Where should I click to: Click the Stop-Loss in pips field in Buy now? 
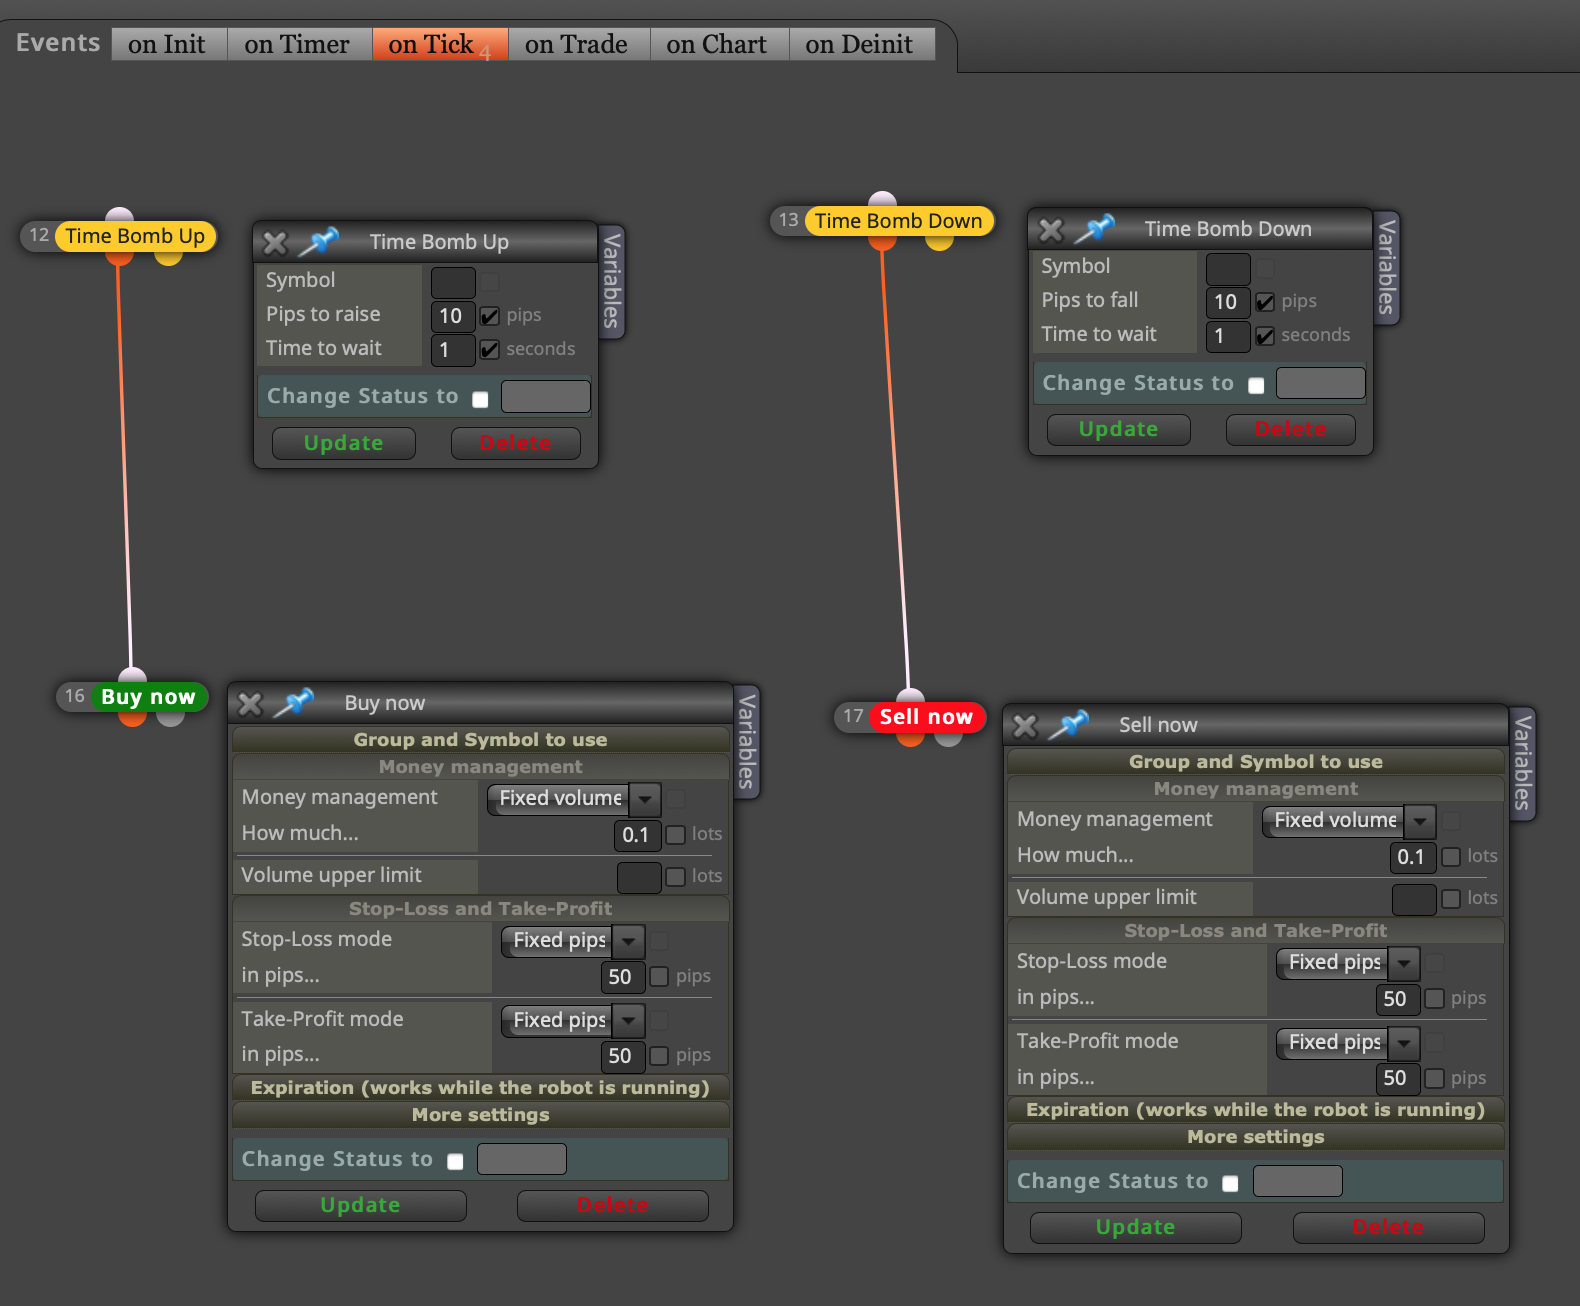(x=623, y=976)
